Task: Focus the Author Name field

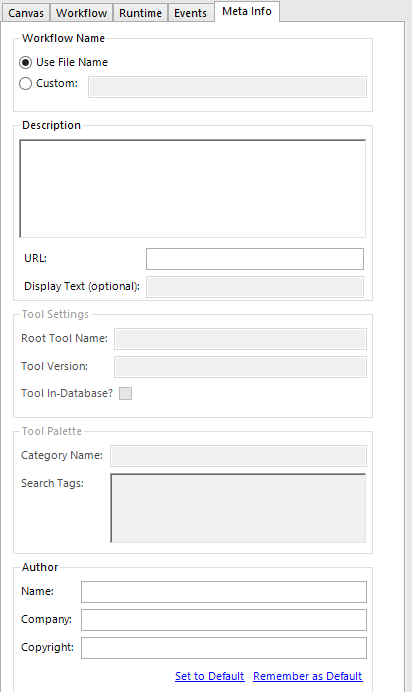Action: [224, 592]
